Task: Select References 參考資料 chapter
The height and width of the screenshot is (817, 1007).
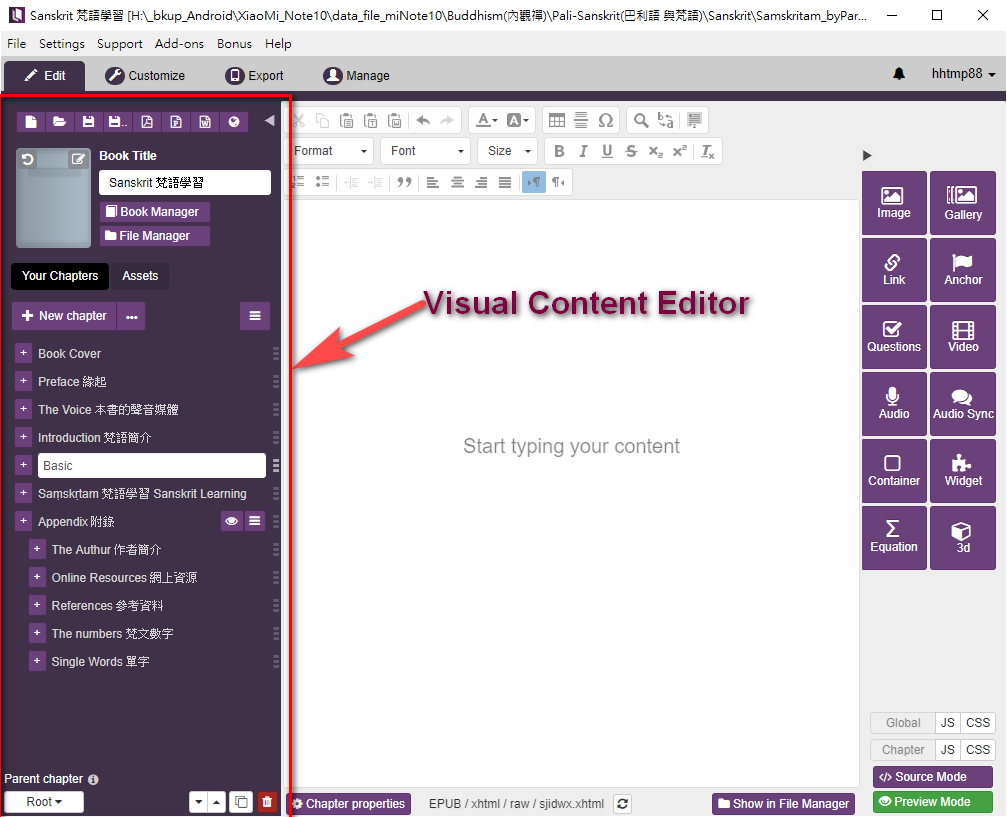Action: click(107, 606)
